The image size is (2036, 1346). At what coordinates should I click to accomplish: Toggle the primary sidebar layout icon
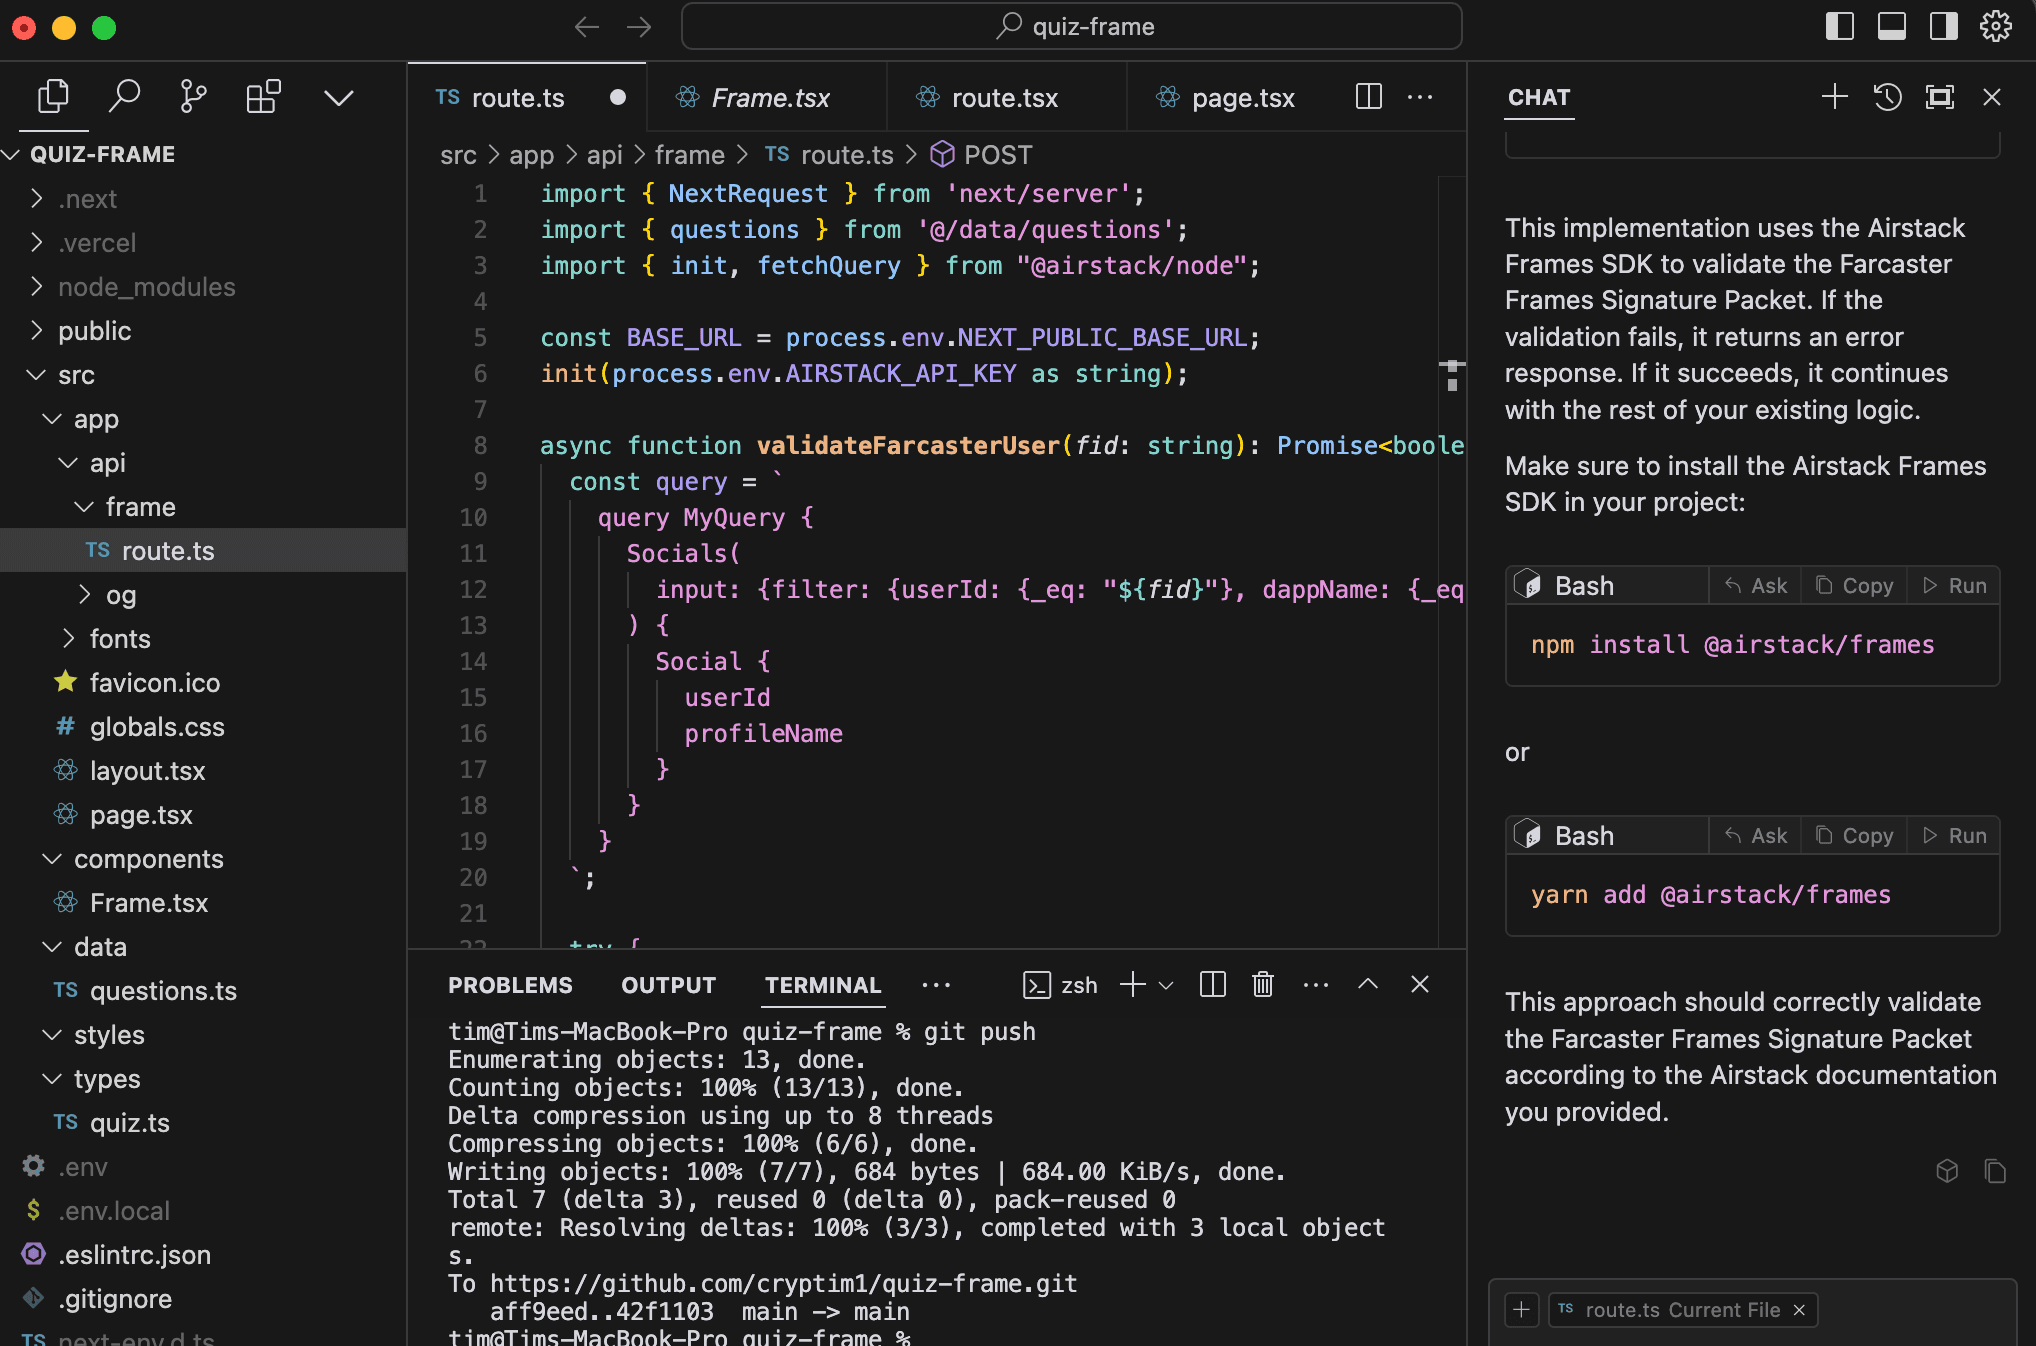1840,26
